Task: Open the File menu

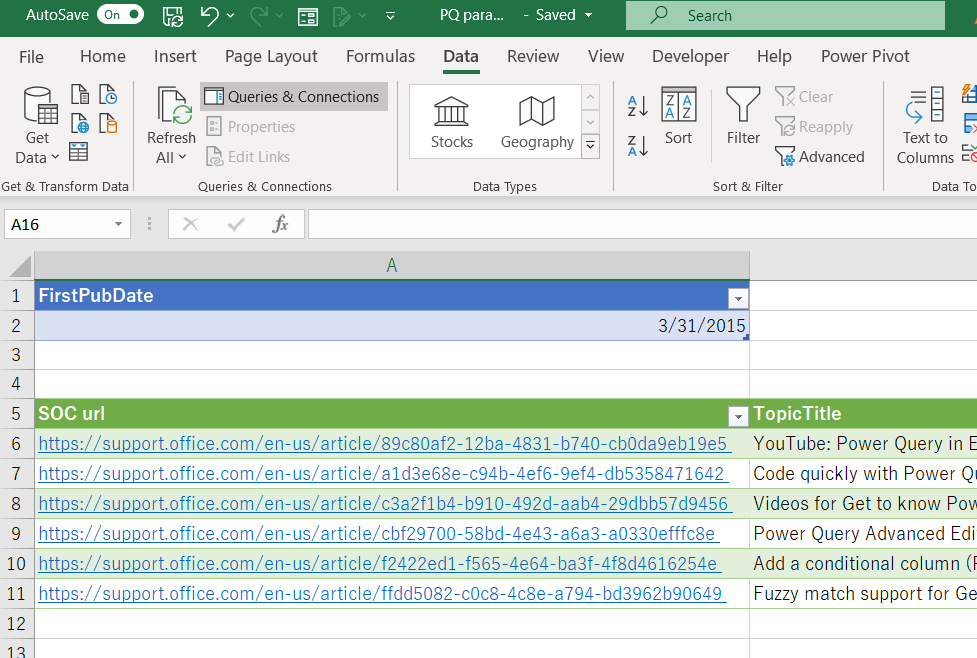Action: coord(31,57)
